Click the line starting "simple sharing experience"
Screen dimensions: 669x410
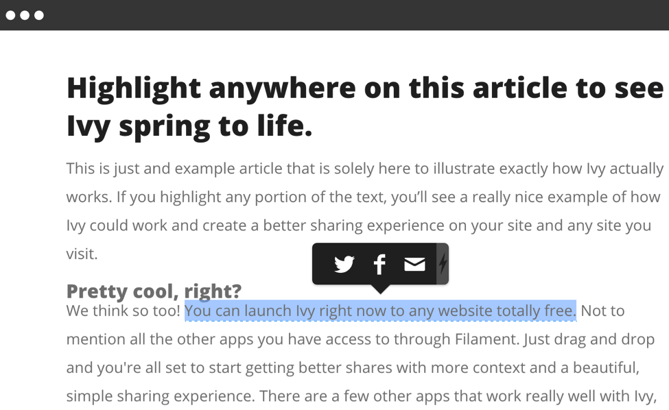pos(365,395)
